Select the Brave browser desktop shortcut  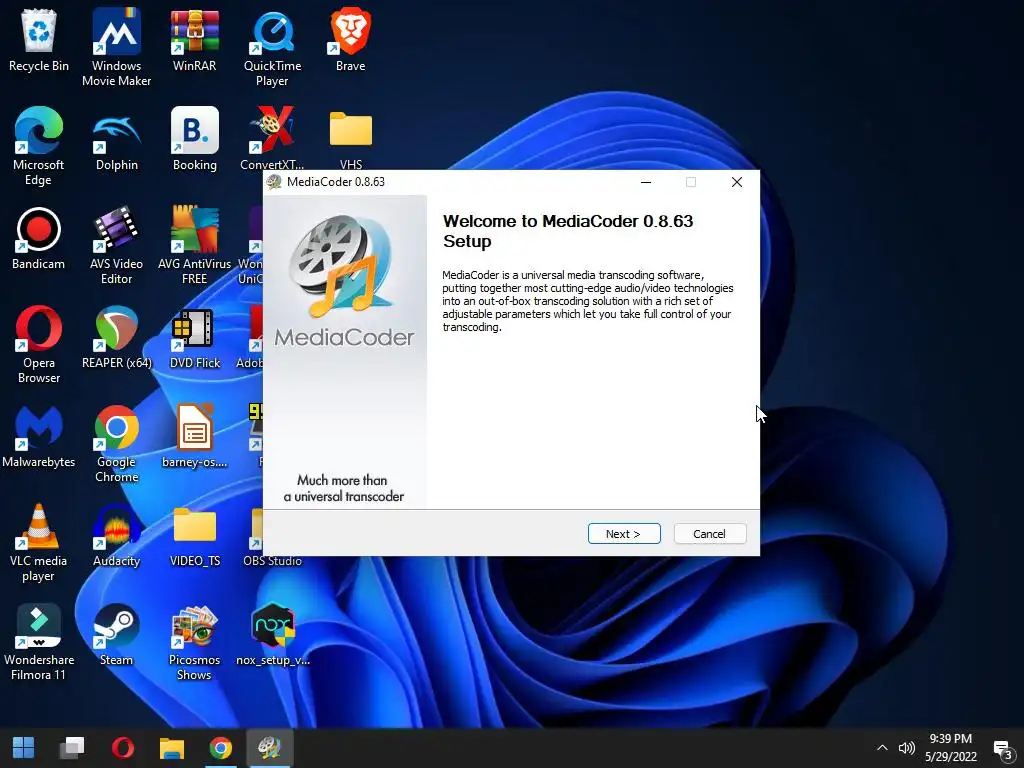351,39
